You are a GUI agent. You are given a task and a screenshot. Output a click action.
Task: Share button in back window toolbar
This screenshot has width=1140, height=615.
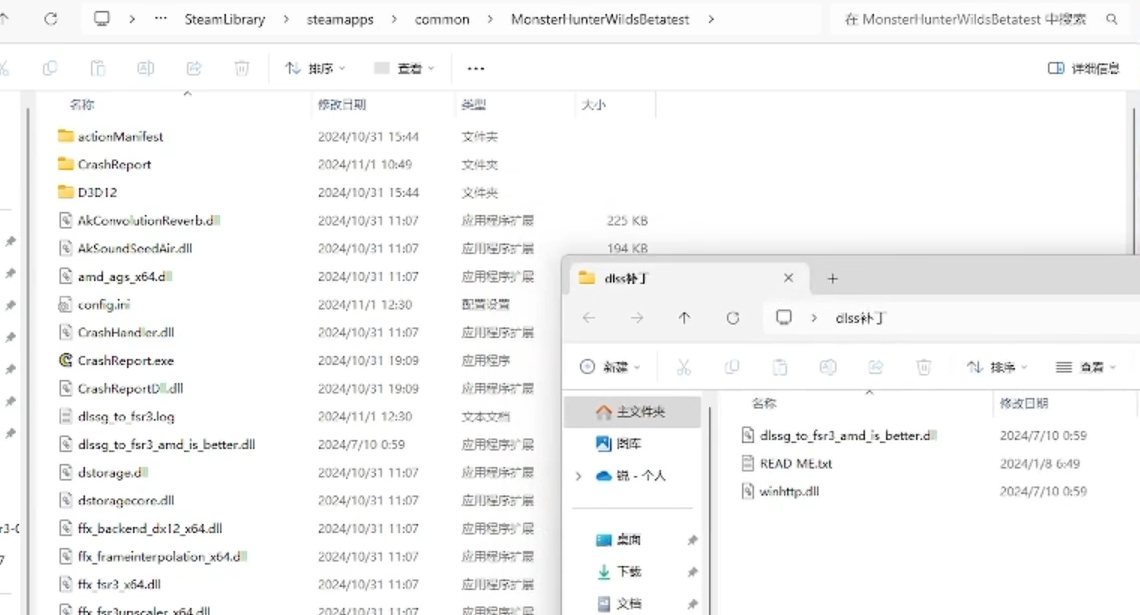(x=193, y=68)
